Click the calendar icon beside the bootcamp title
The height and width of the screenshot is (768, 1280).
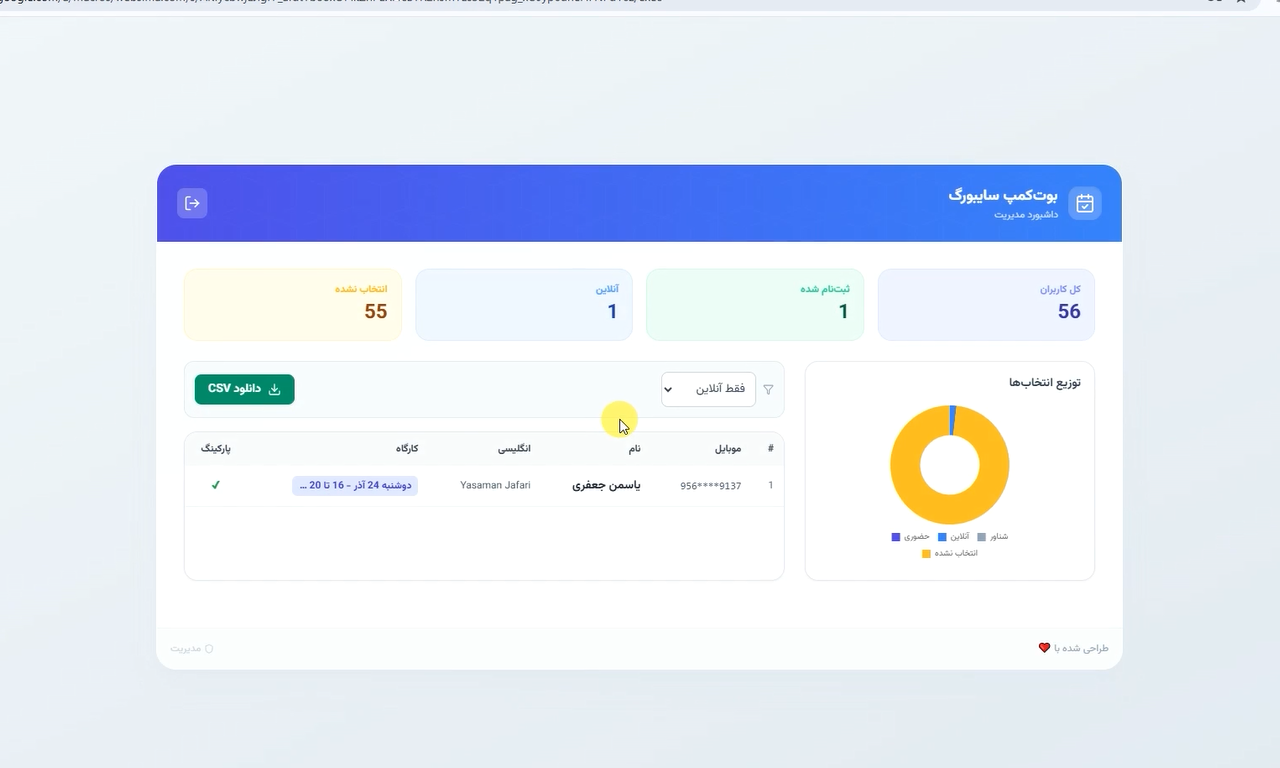[x=1084, y=203]
